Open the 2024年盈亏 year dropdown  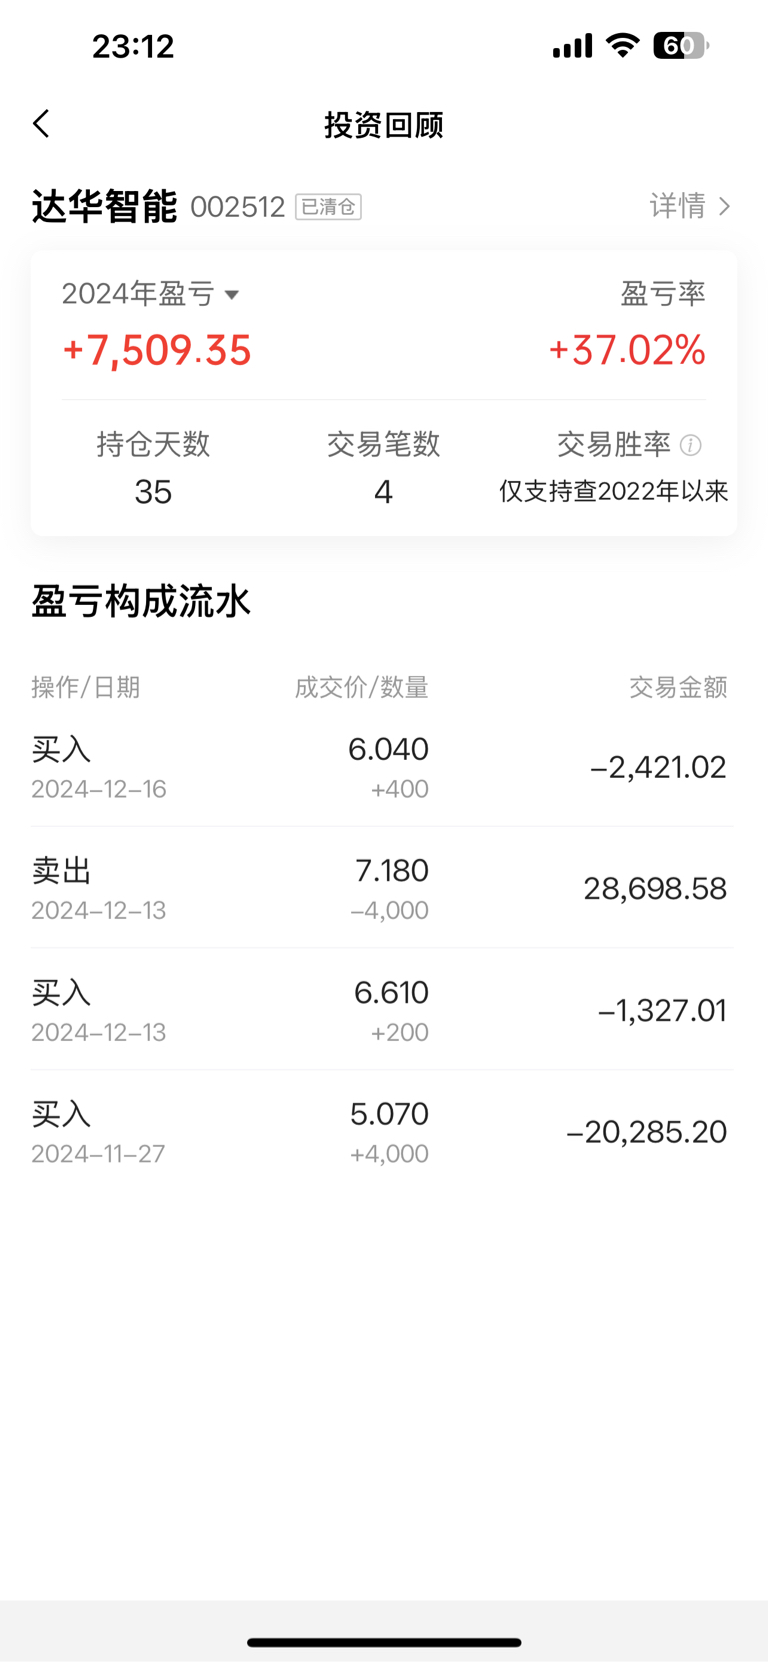pyautogui.click(x=151, y=294)
